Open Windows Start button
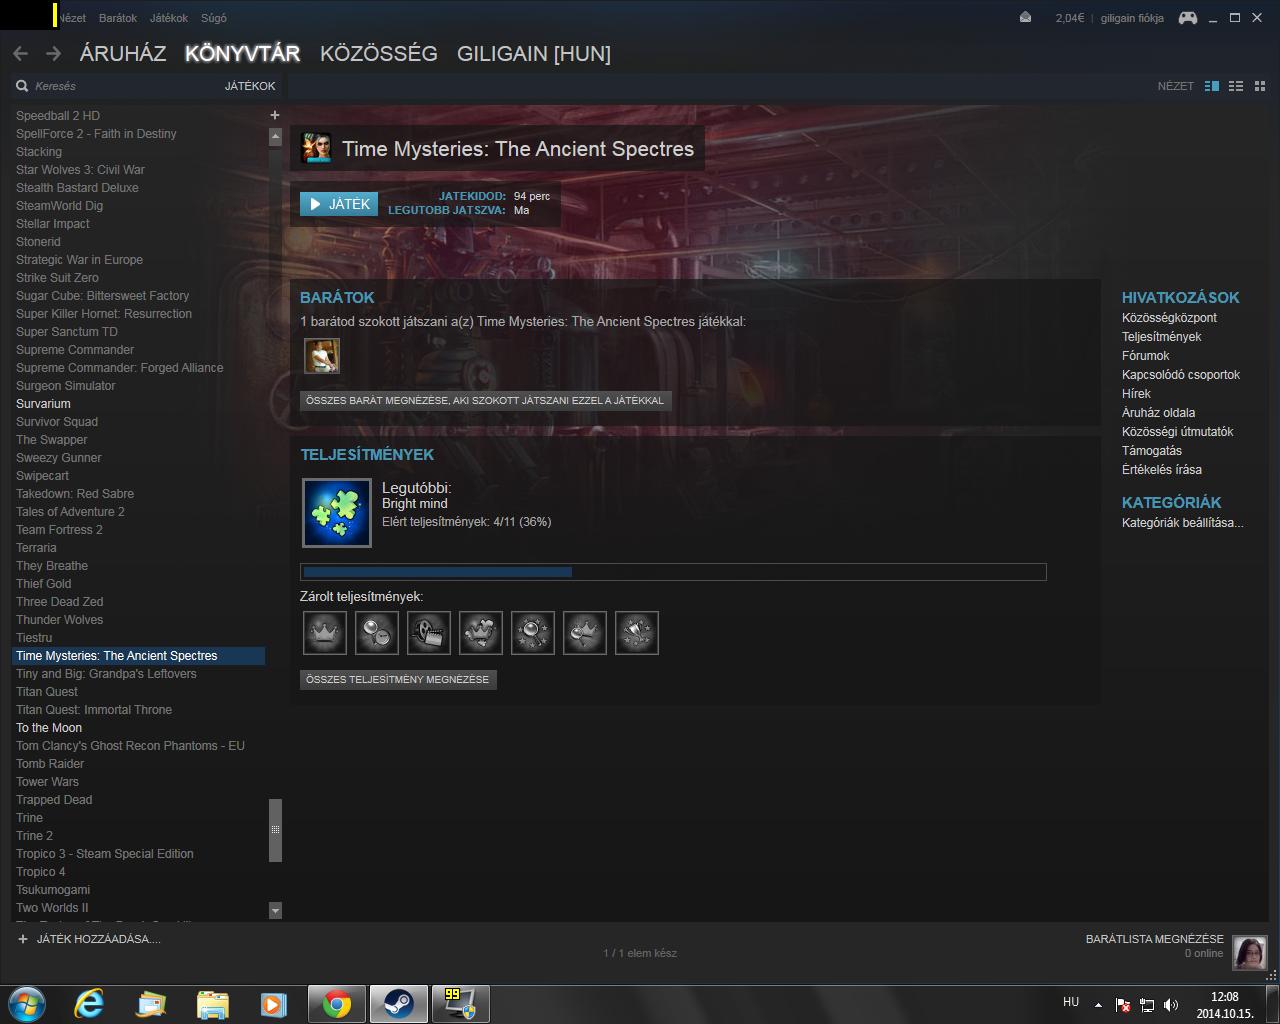This screenshot has width=1280, height=1024. click(26, 1004)
